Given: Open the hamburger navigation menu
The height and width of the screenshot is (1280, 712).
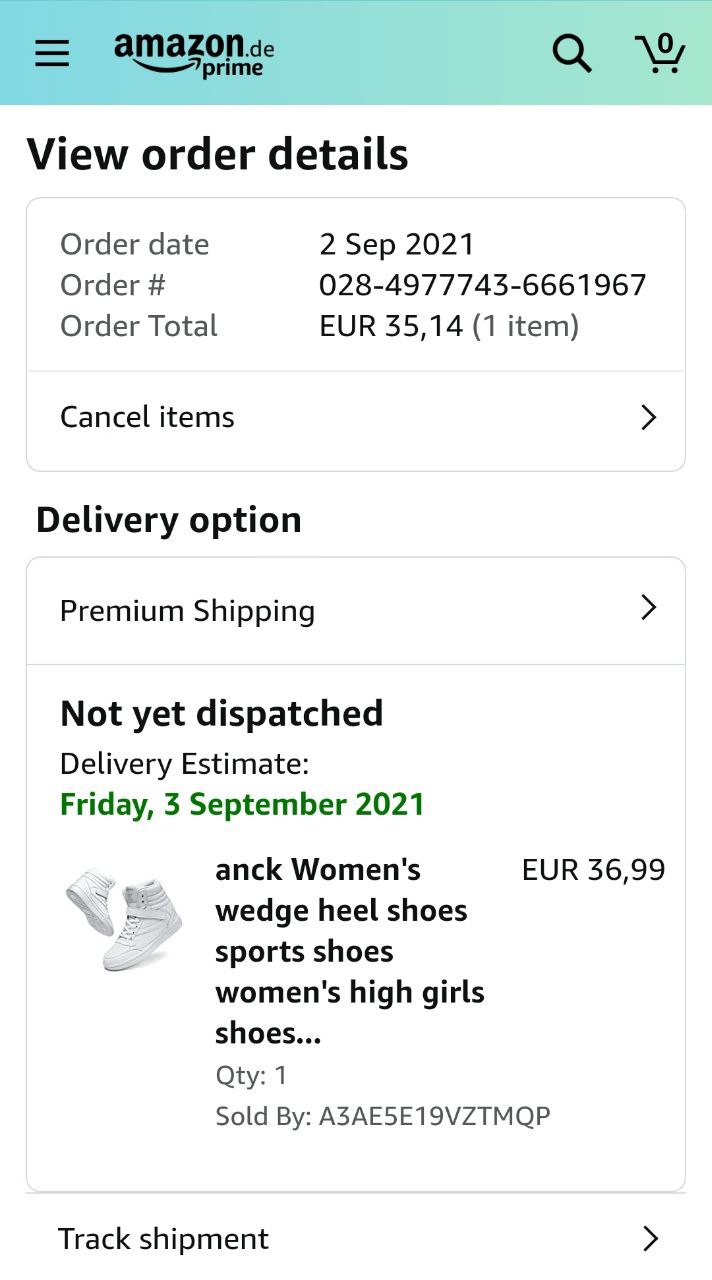Looking at the screenshot, I should click(52, 53).
